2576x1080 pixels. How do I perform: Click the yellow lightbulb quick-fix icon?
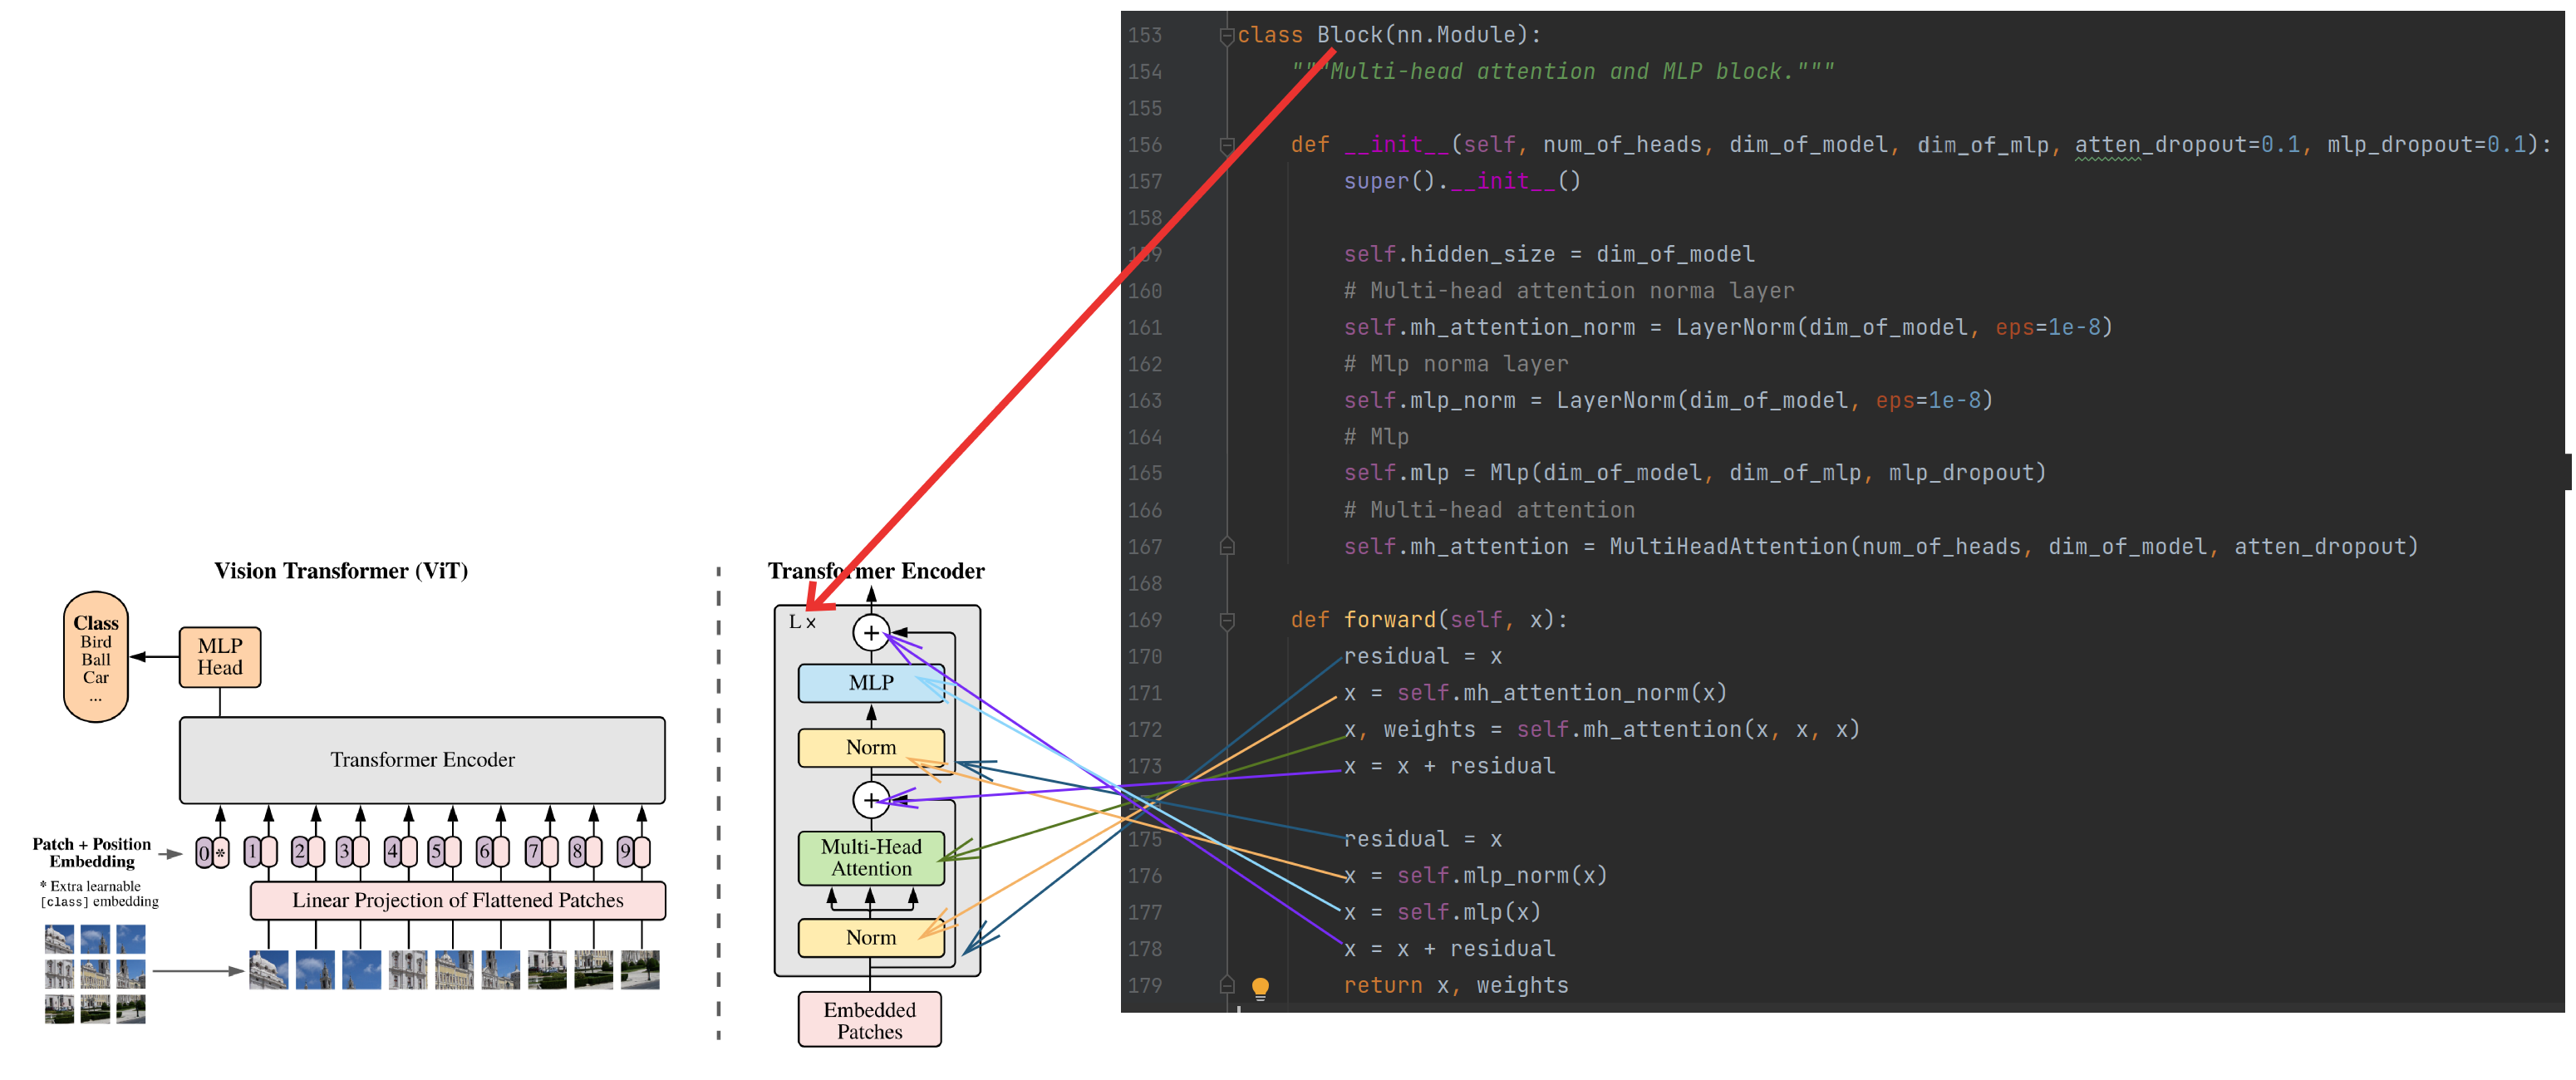tap(1260, 987)
